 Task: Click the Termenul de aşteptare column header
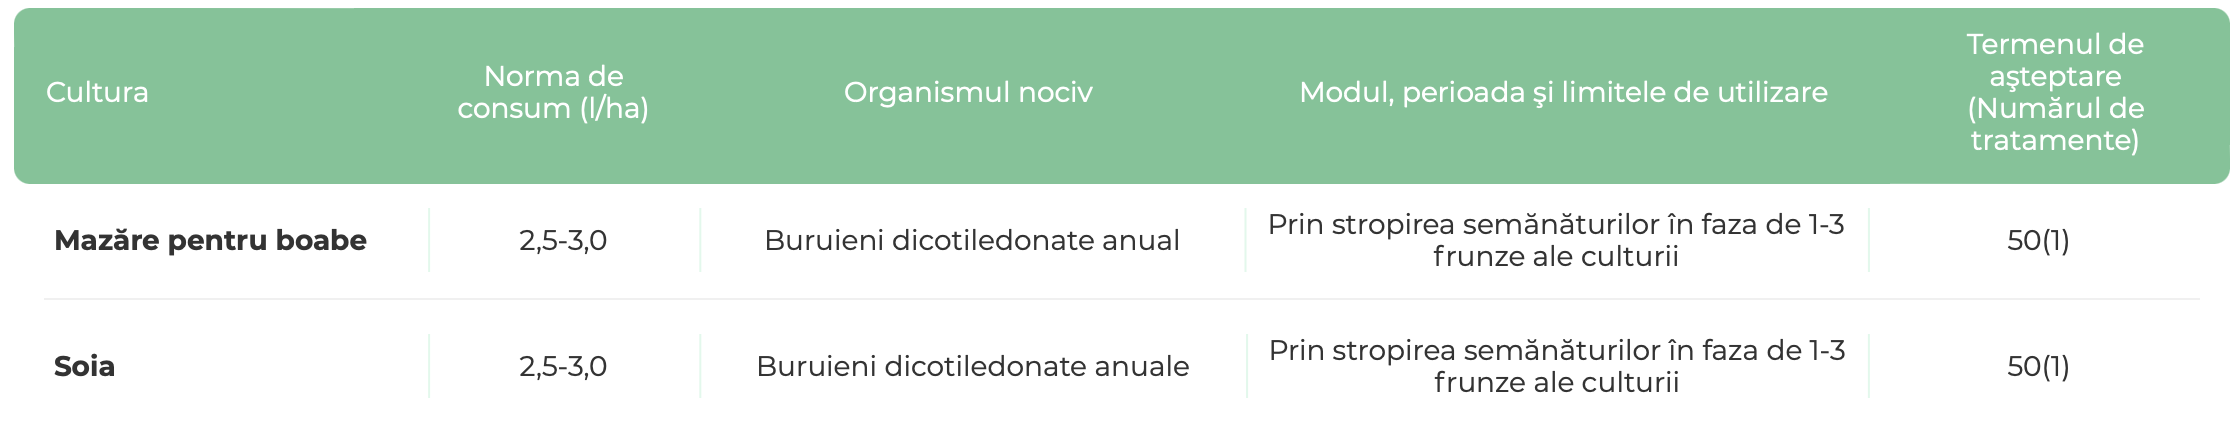click(x=2054, y=93)
